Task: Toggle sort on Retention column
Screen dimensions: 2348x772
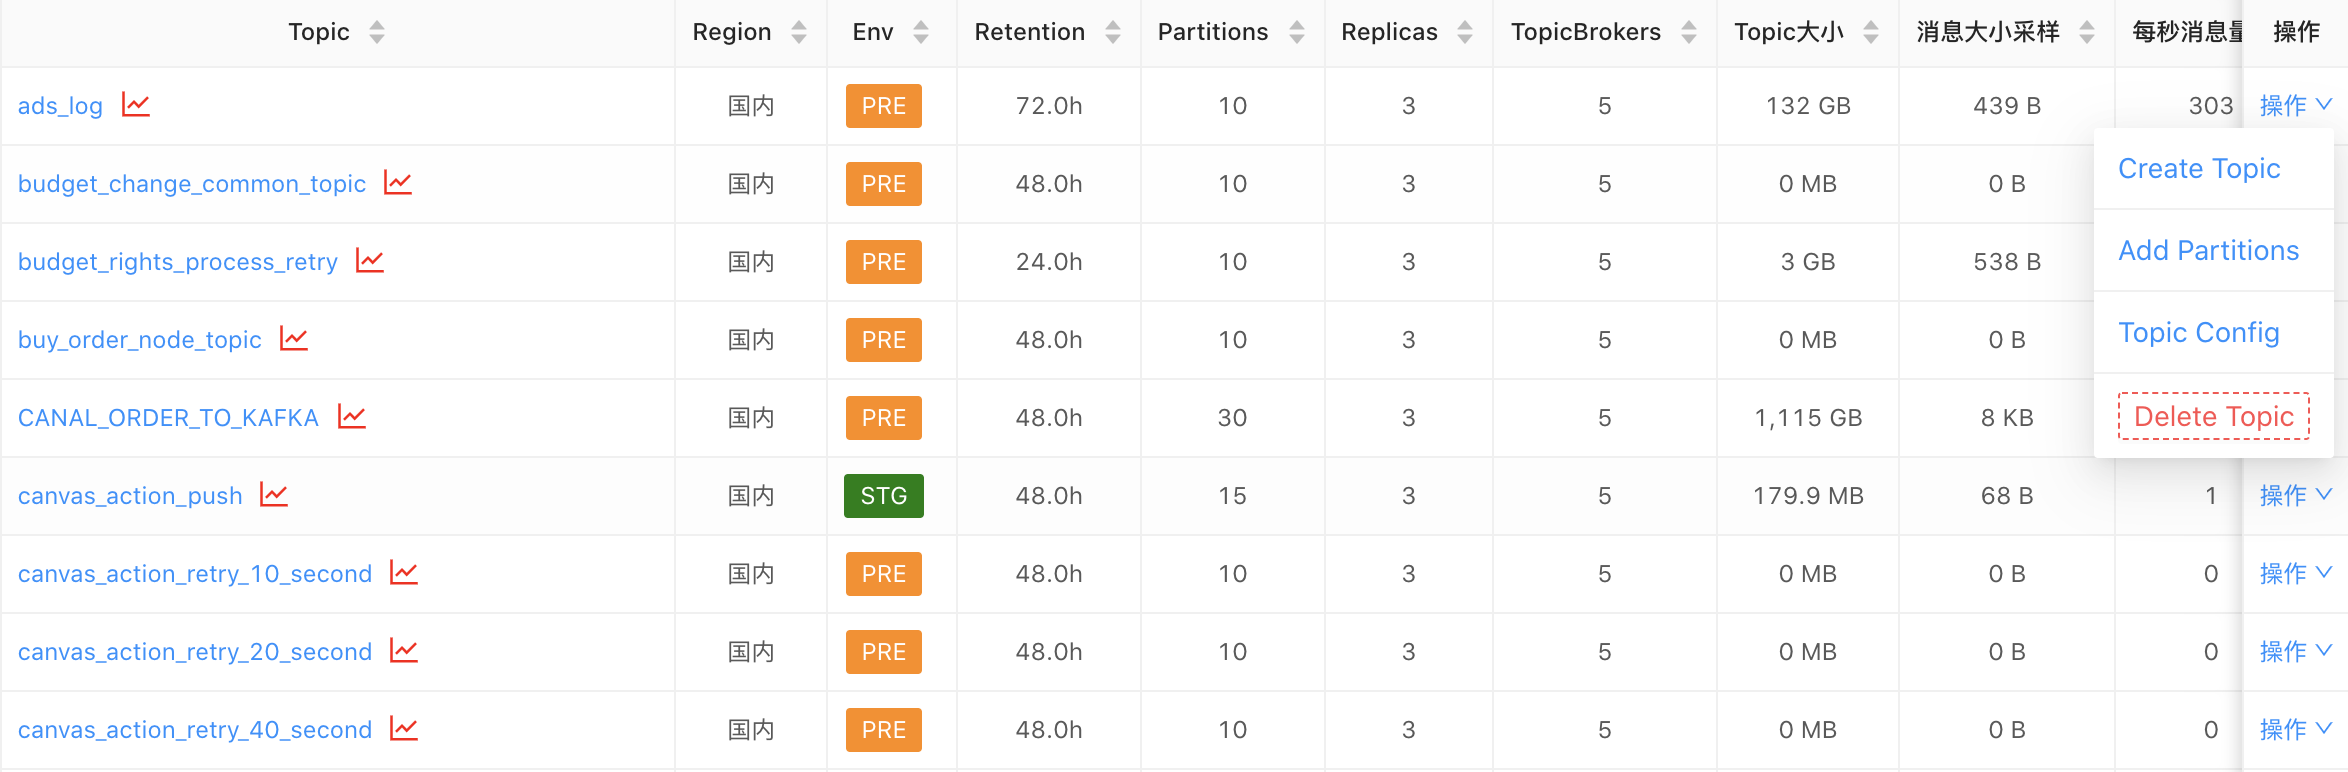Action: click(x=1113, y=32)
